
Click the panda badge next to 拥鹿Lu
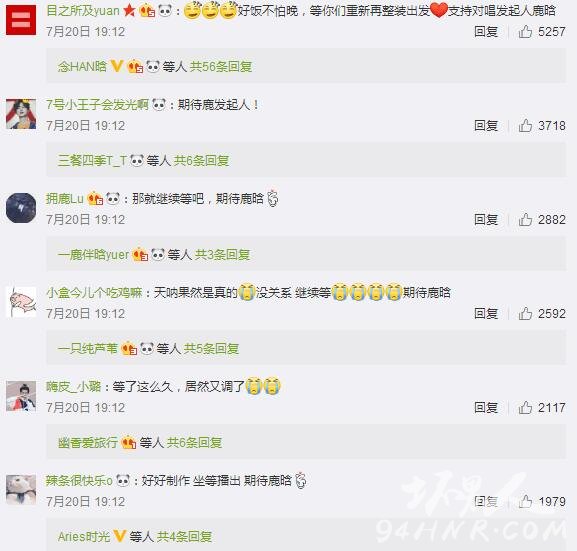(x=113, y=198)
